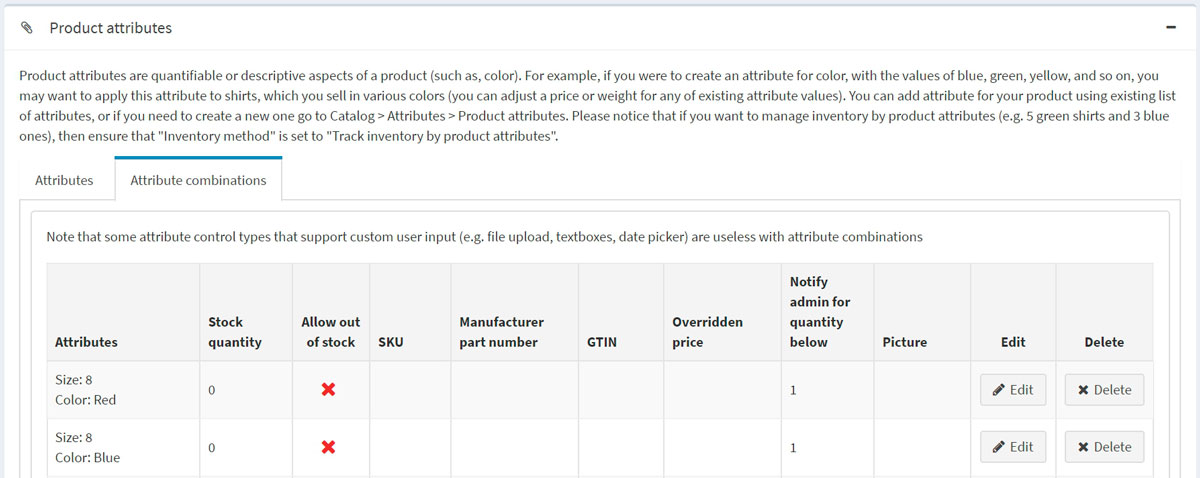Click the Stock quantity column header

tap(234, 332)
